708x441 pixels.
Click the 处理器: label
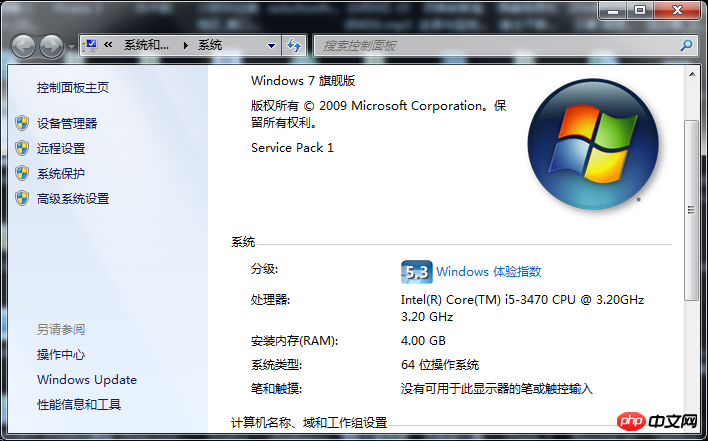tap(270, 300)
